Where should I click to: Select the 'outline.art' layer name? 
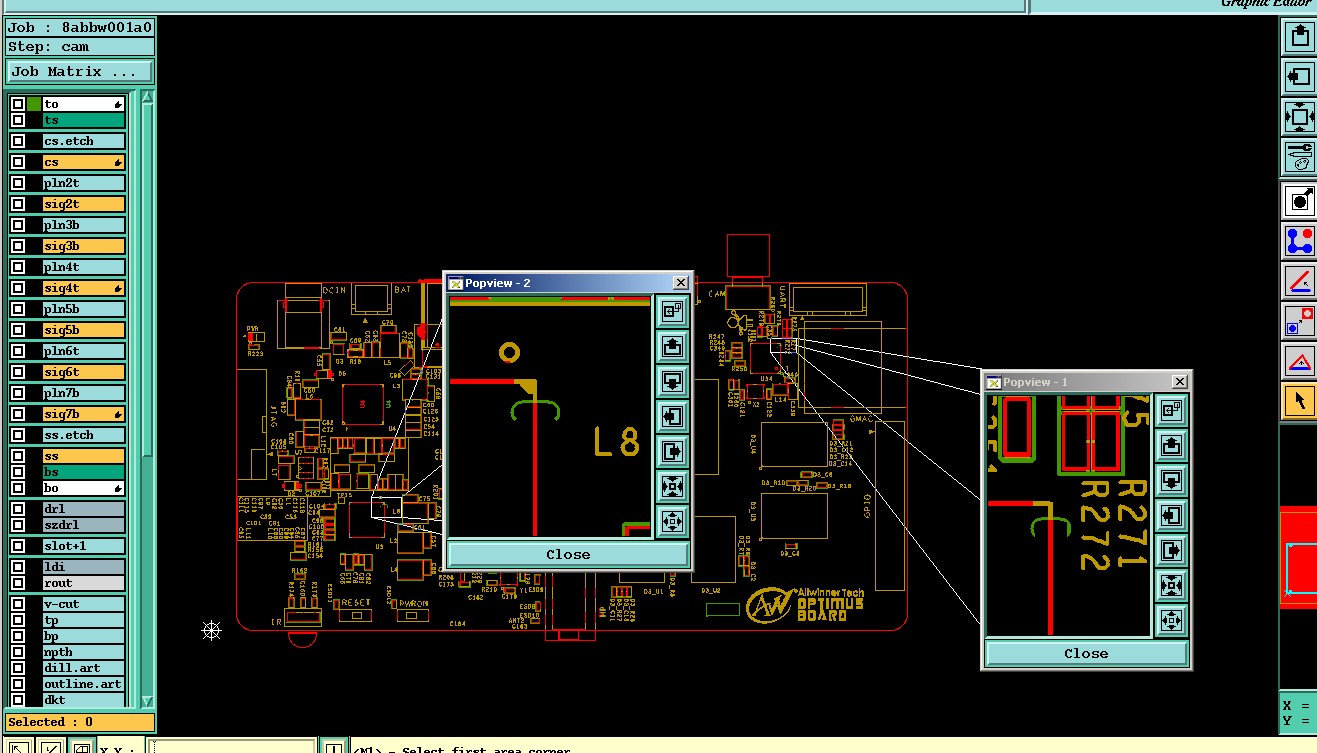[84, 684]
